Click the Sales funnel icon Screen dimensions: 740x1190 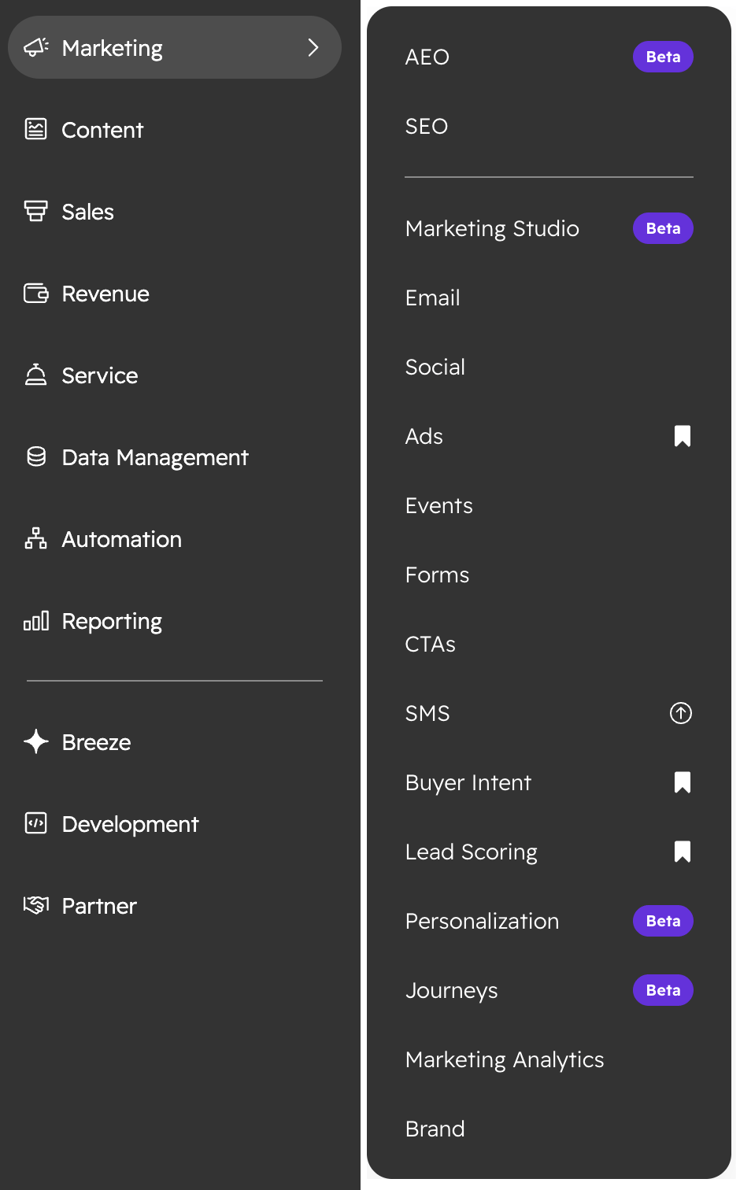click(36, 211)
